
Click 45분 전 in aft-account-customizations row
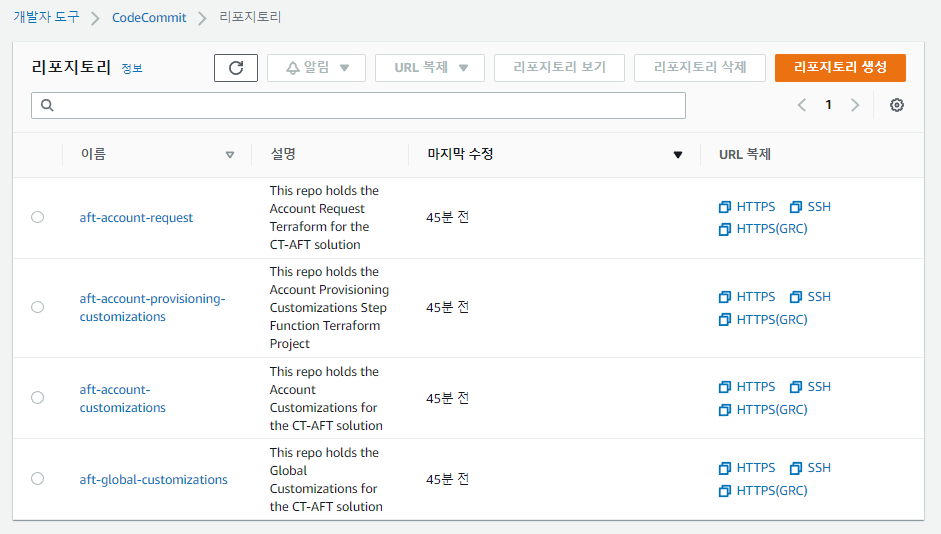tap(448, 398)
